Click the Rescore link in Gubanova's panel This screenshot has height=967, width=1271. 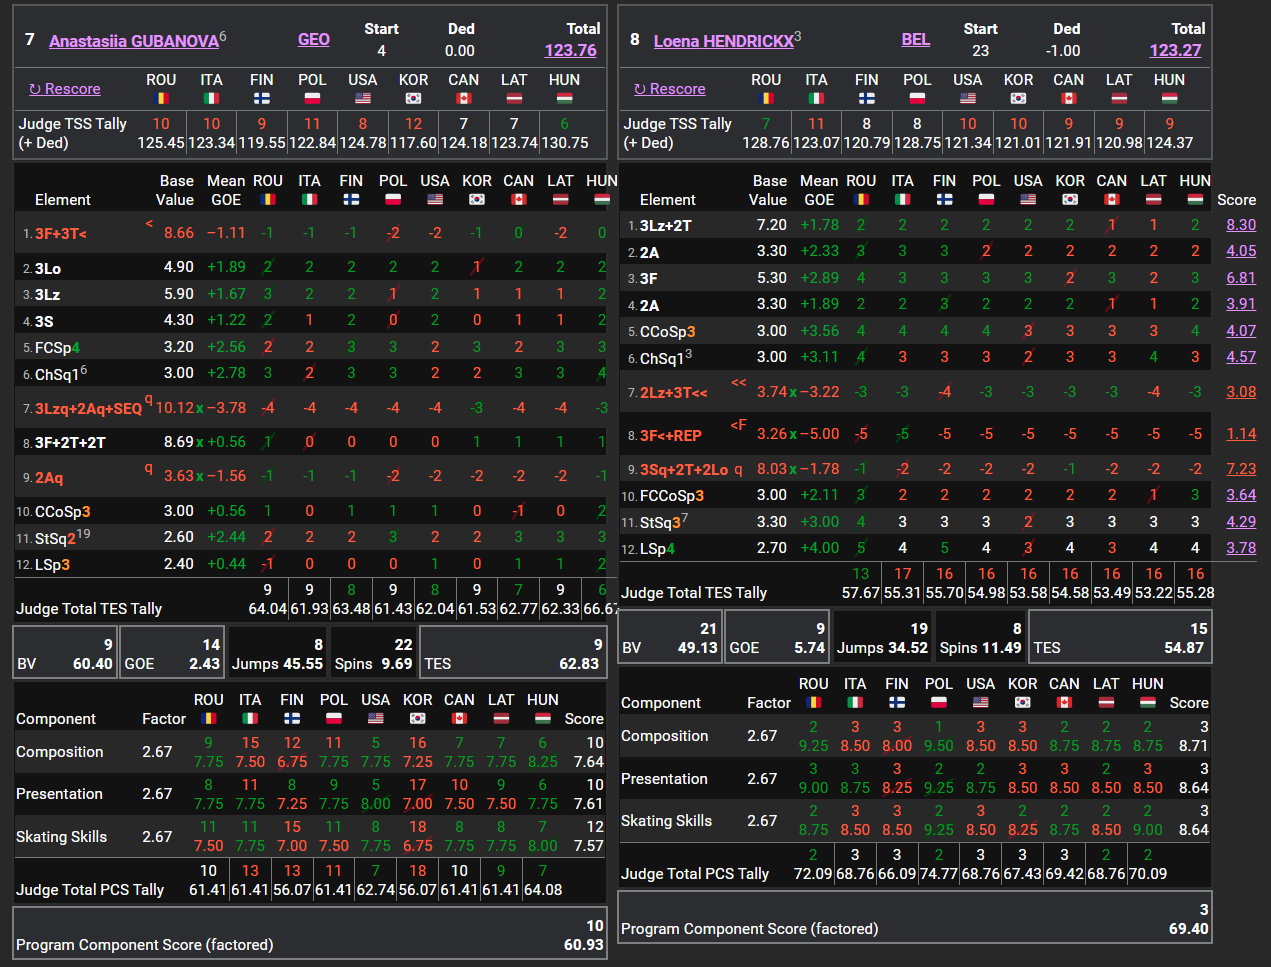pyautogui.click(x=72, y=89)
